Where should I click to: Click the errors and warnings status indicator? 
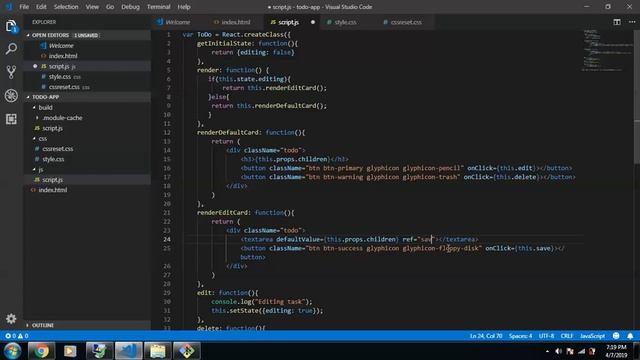(x=16, y=336)
